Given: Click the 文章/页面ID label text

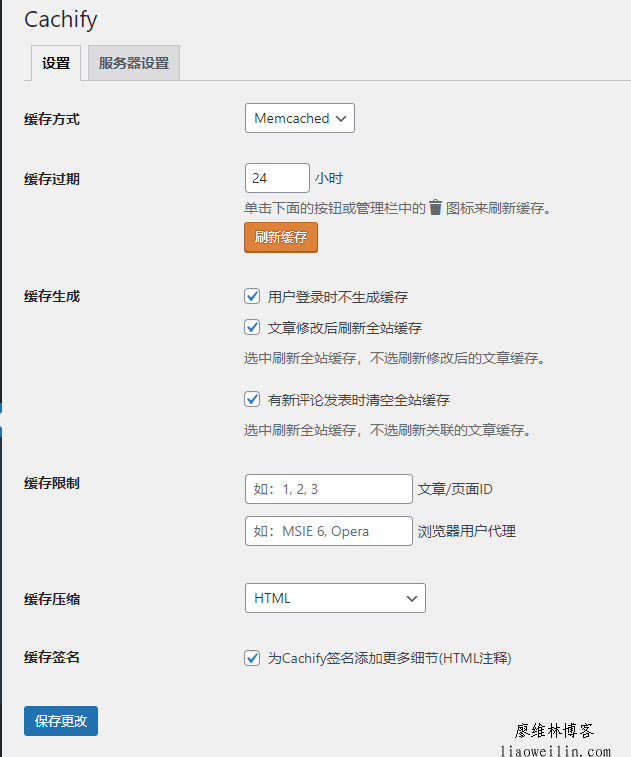Looking at the screenshot, I should coord(455,489).
